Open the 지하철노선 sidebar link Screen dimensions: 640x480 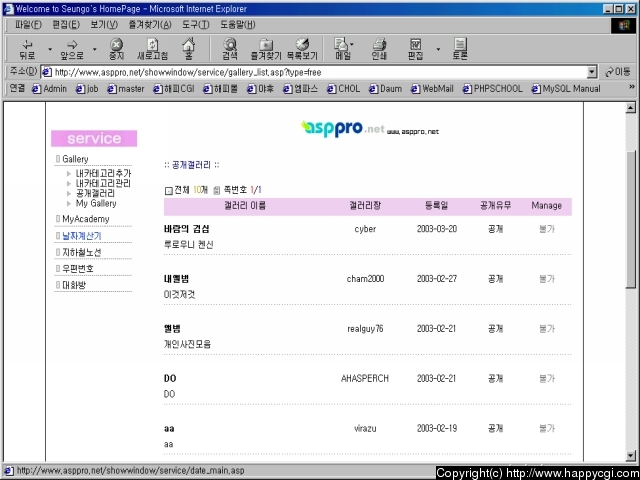82,253
